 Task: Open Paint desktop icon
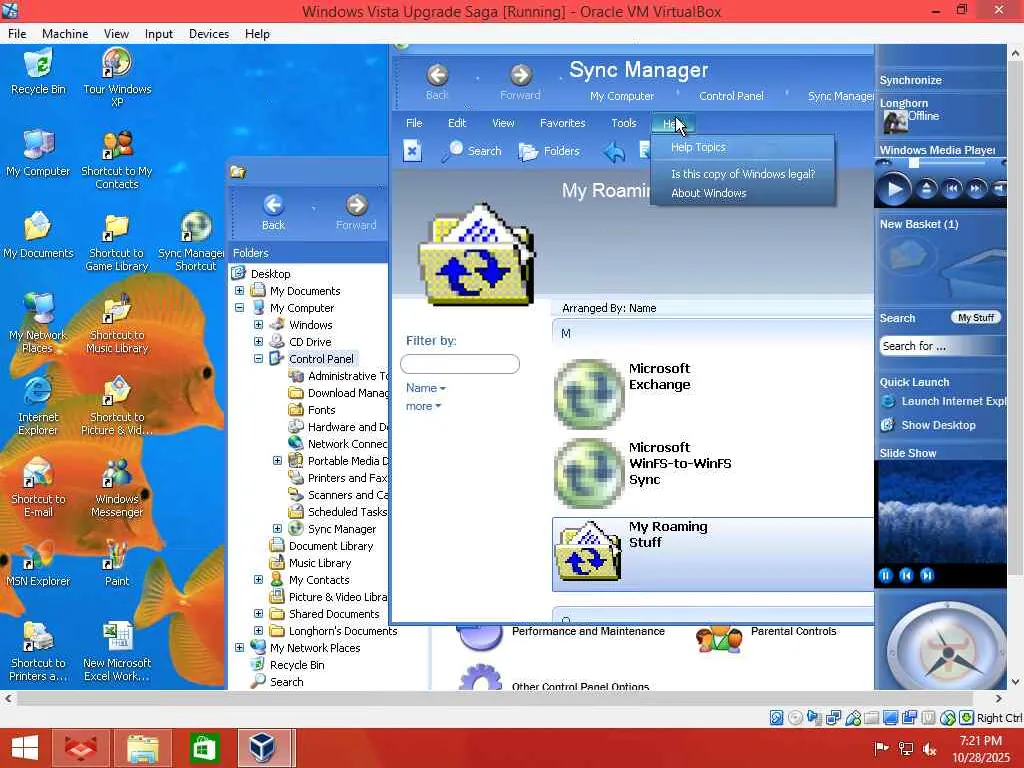point(117,564)
